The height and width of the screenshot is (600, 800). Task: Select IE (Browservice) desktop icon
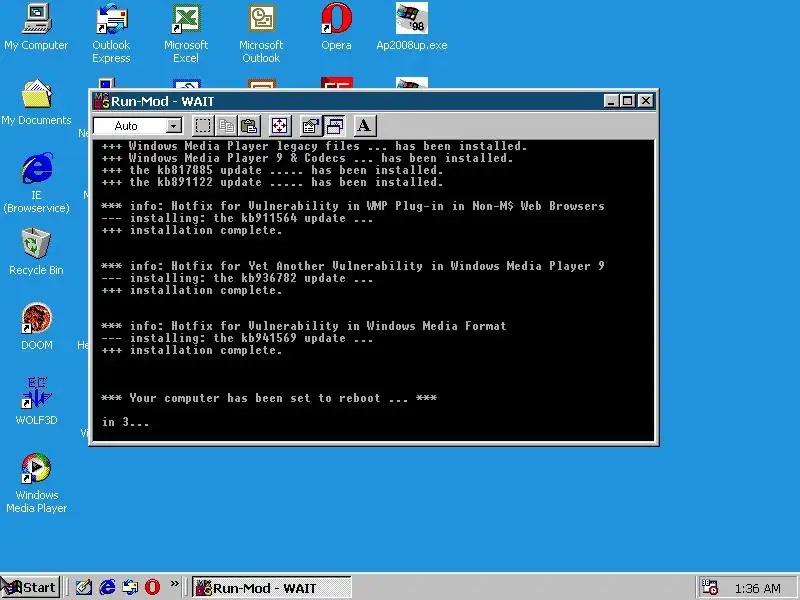[36, 183]
